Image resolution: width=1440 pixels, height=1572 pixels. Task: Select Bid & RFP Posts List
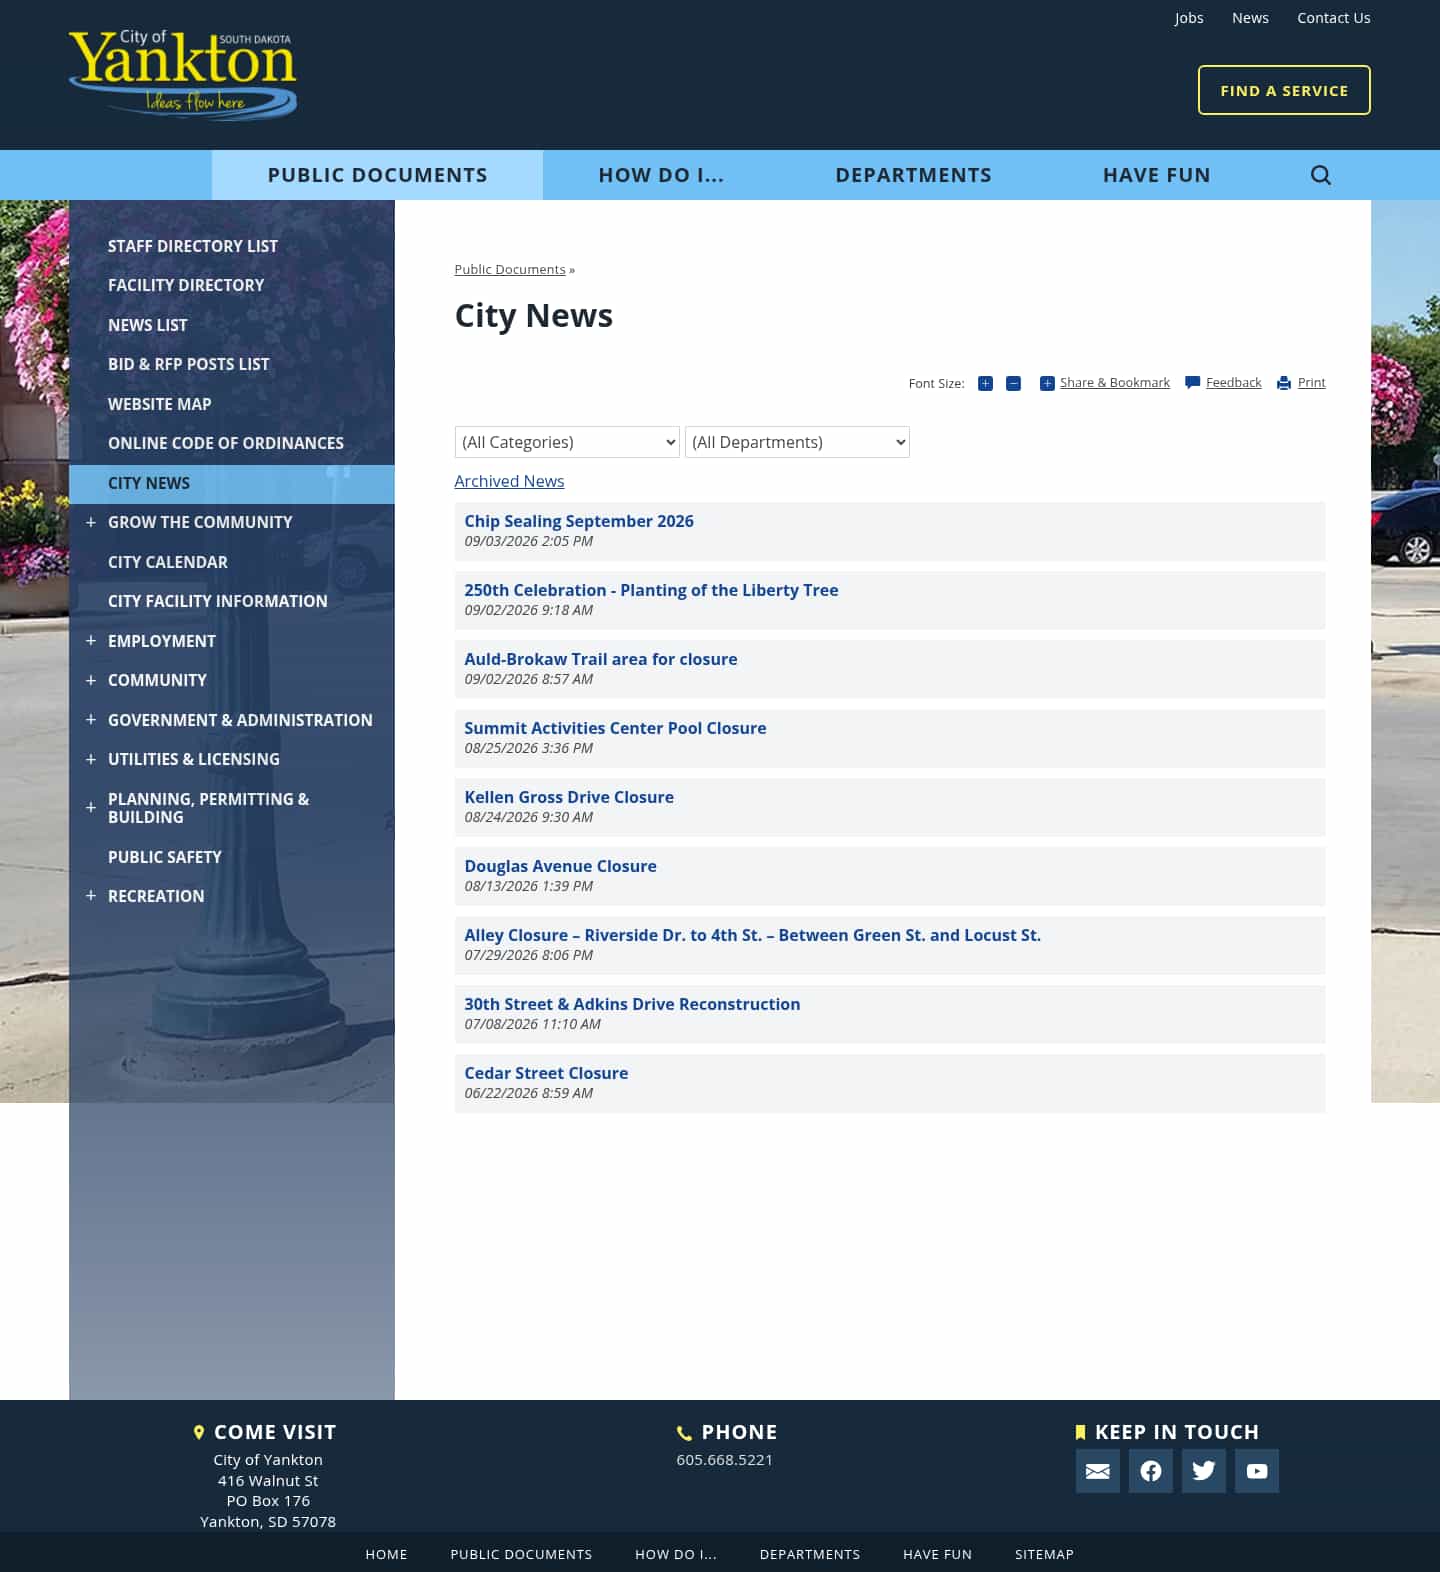pos(189,364)
